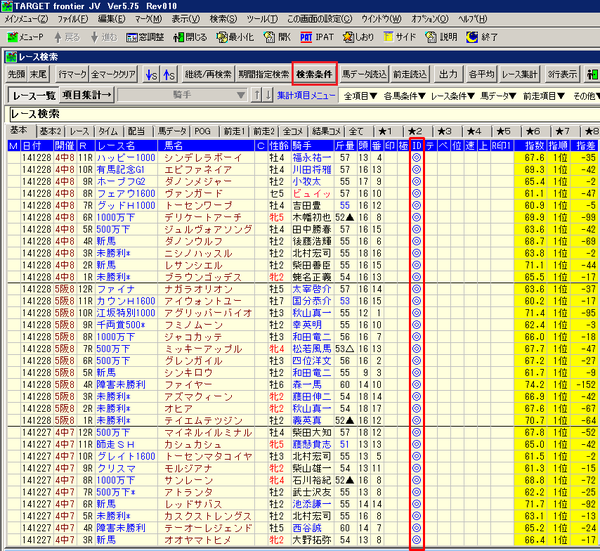Launch IPAT from the toolbar
This screenshot has height=551, width=600.
317,37
